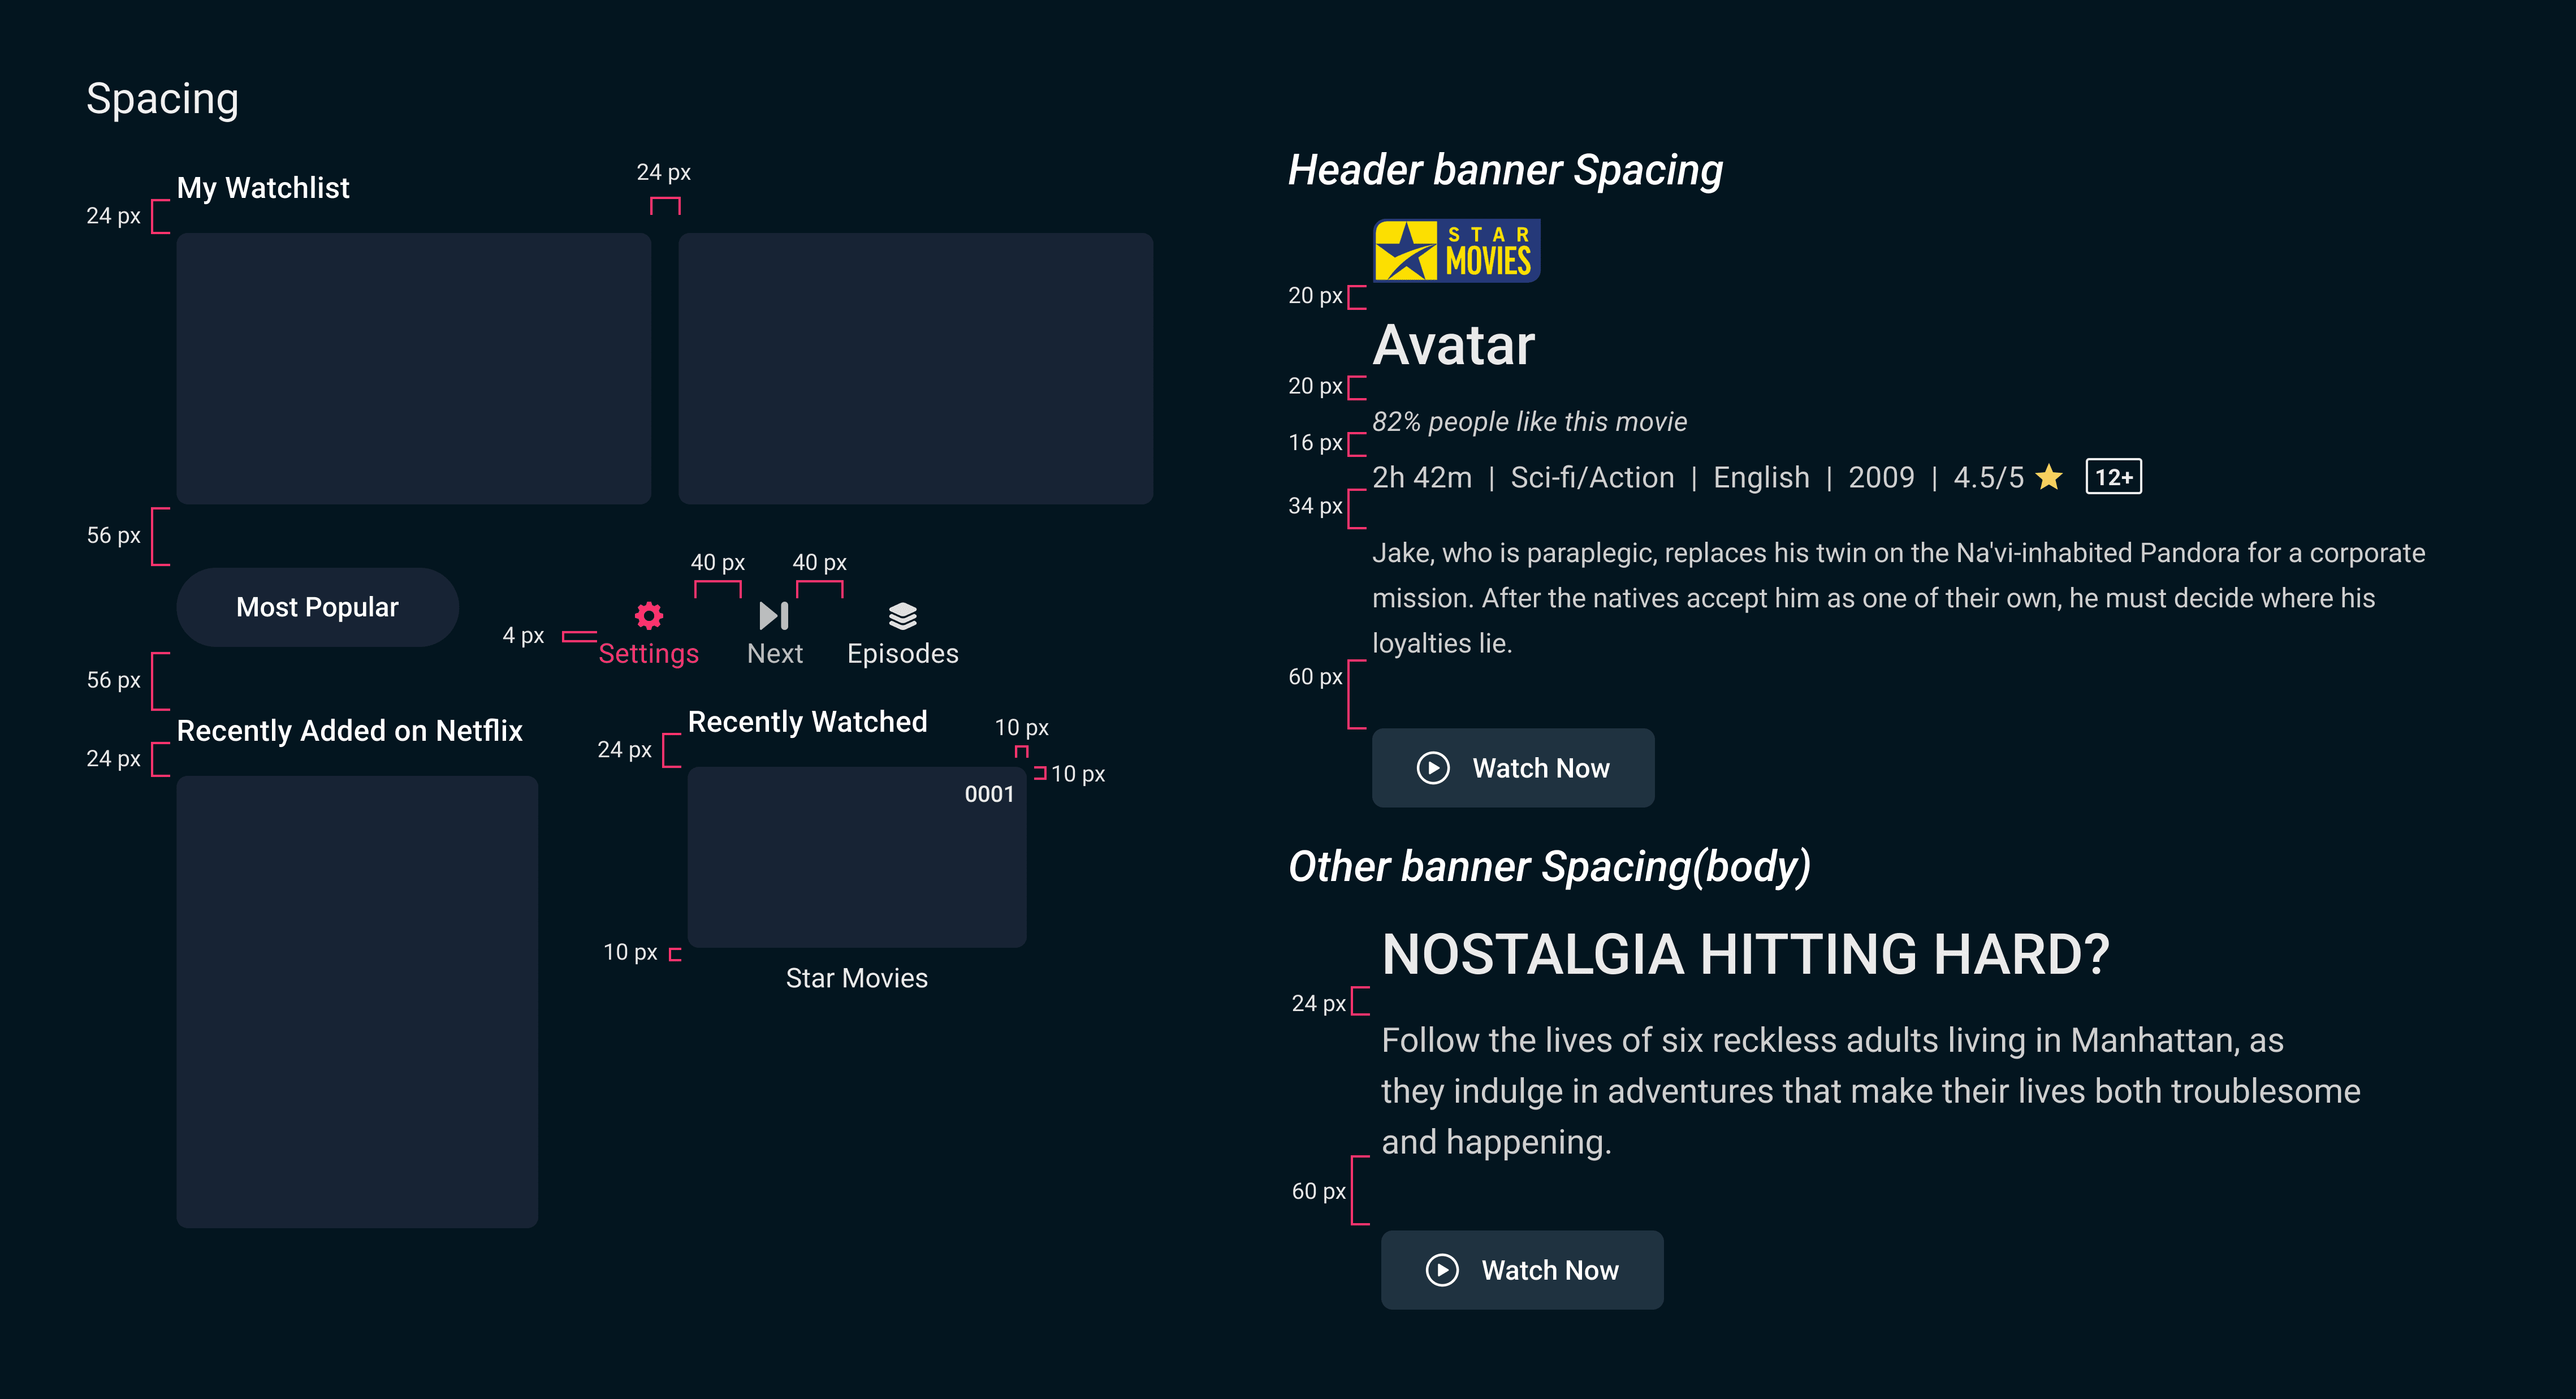The height and width of the screenshot is (1399, 2576).
Task: Click the Star Movies channel logo
Action: point(1456,251)
